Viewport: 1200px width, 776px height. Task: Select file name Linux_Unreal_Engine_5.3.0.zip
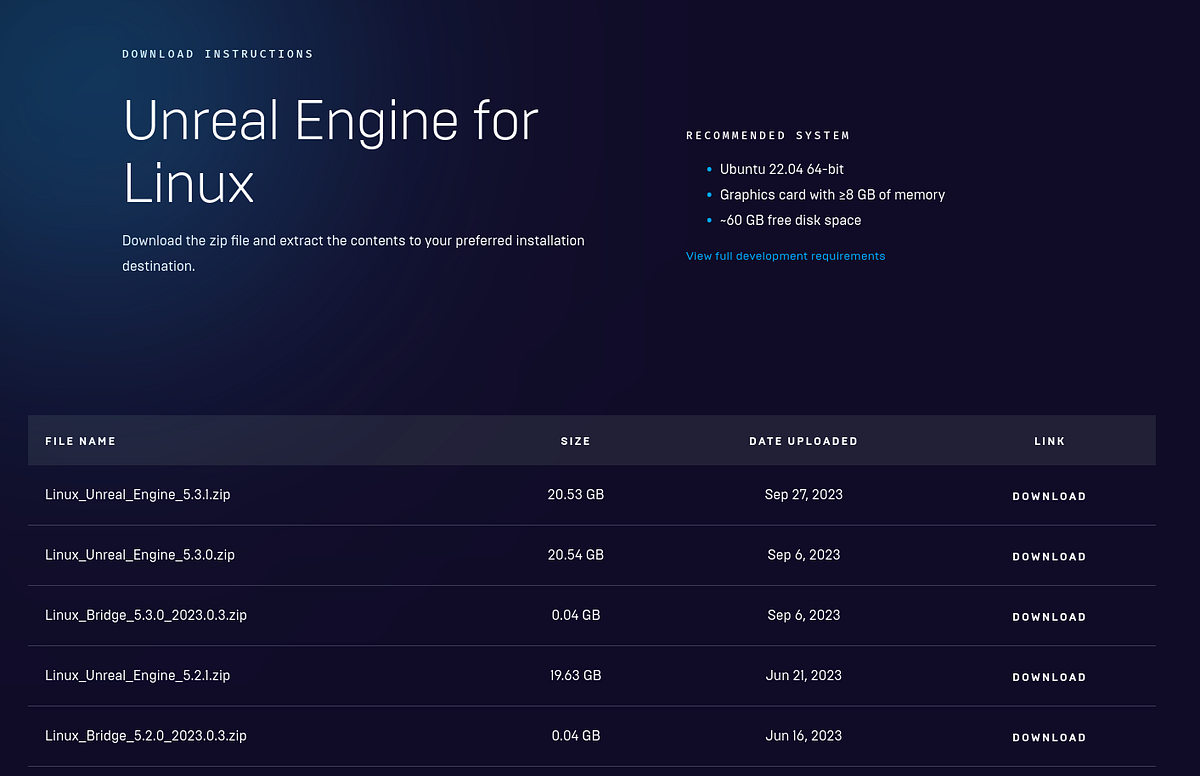pos(140,555)
